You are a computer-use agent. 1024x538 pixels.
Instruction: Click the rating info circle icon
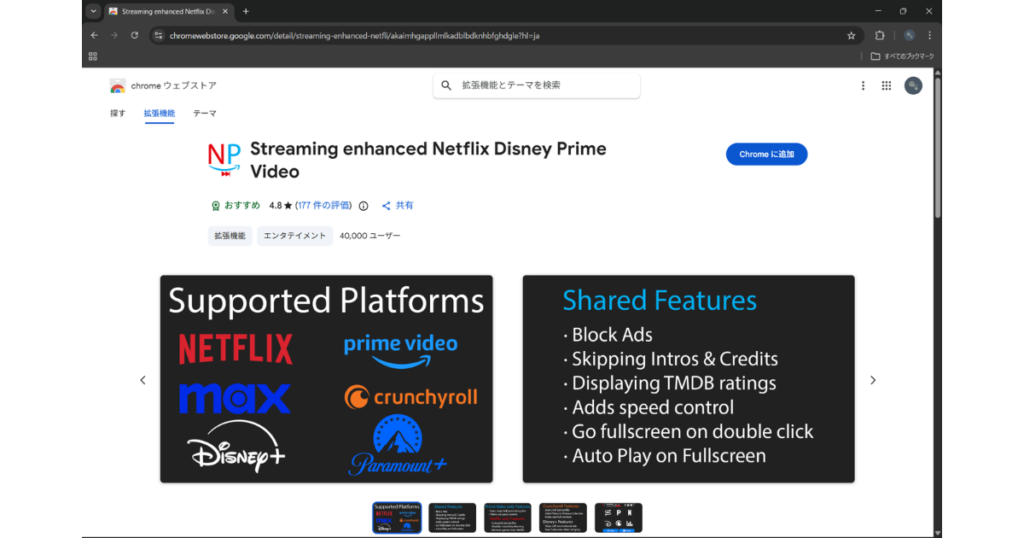tap(363, 206)
